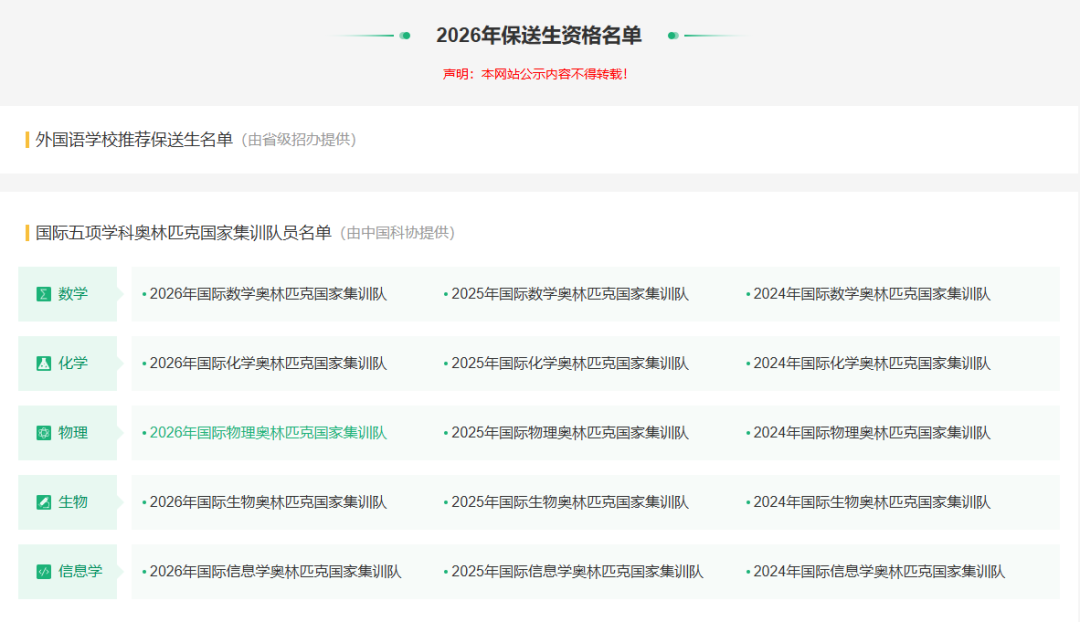
Task: Open 2024年国际数学奥林匹克国家集训队 list
Action: pos(871,294)
